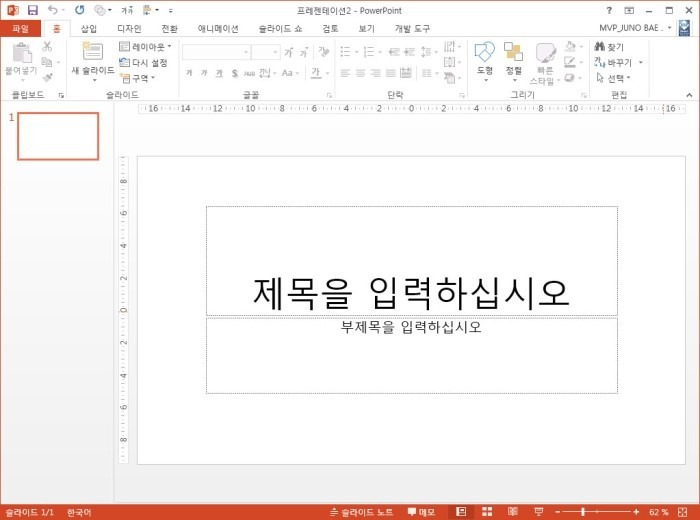Open Quick Styles (빠른 스타일) gallery
Image resolution: width=700 pixels, height=520 pixels.
pos(545,63)
